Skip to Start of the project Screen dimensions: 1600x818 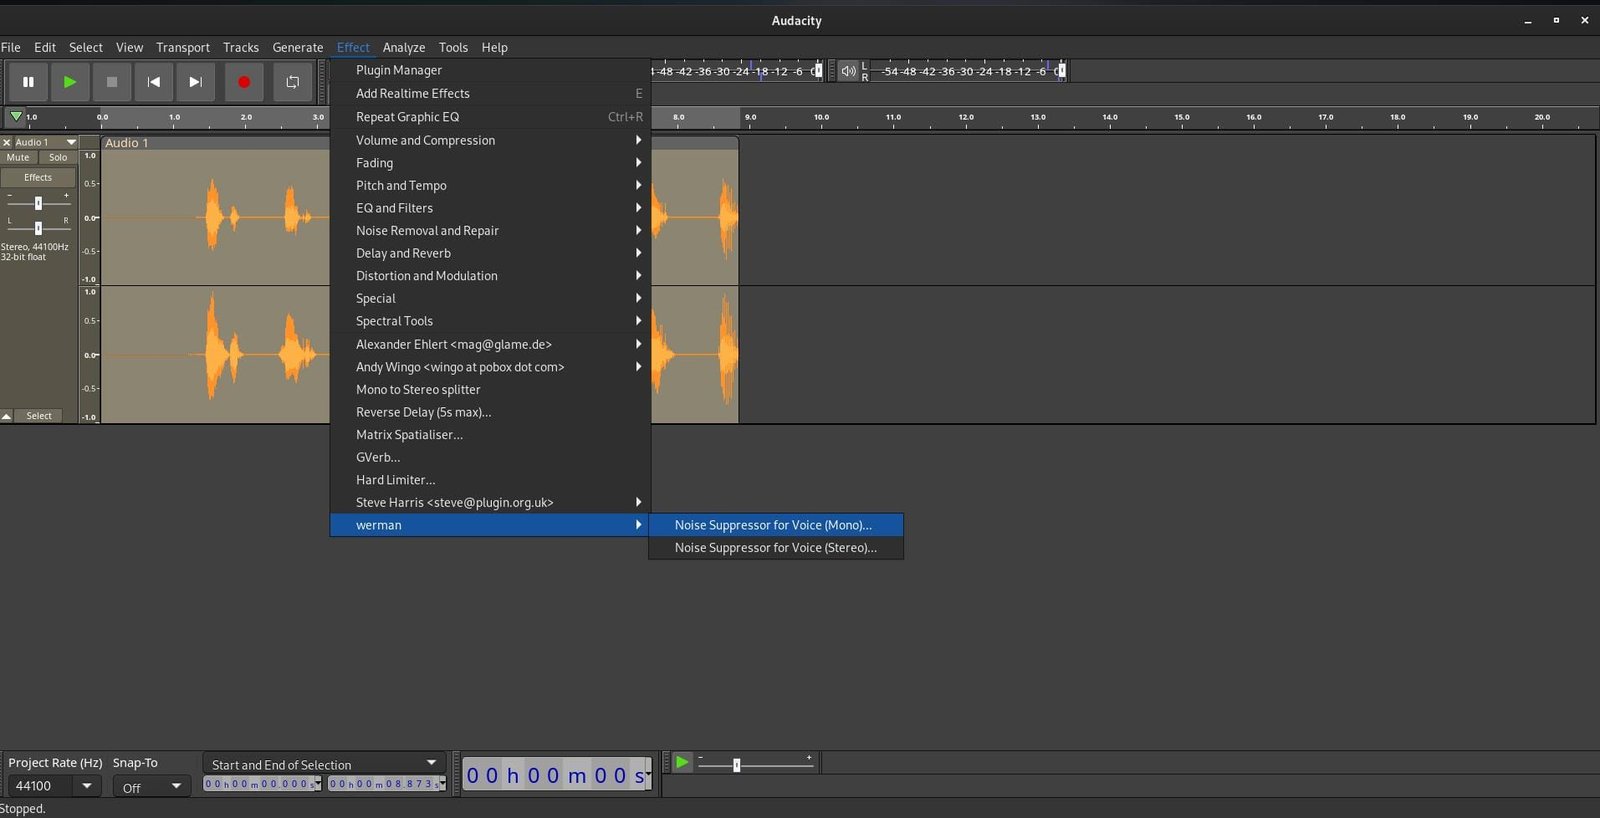[x=154, y=82]
